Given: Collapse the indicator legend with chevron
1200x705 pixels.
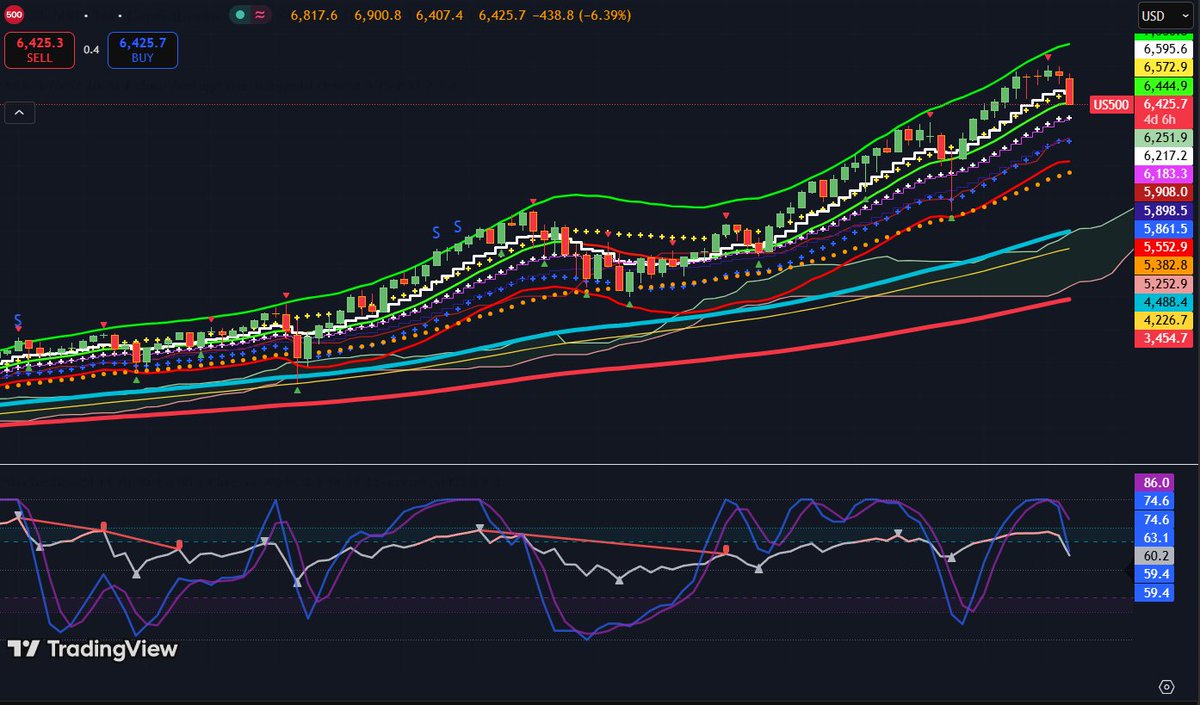Looking at the screenshot, I should [18, 113].
